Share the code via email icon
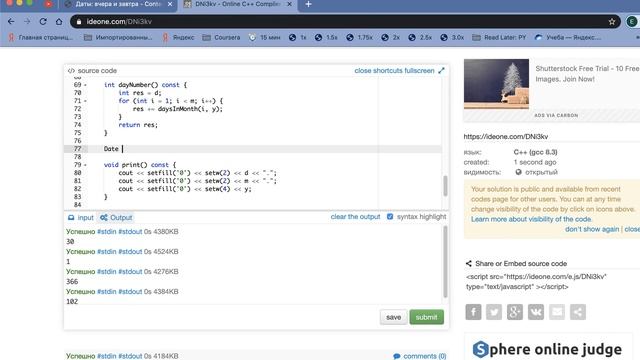Image resolution: width=640 pixels, height=360 pixels. pyautogui.click(x=557, y=312)
